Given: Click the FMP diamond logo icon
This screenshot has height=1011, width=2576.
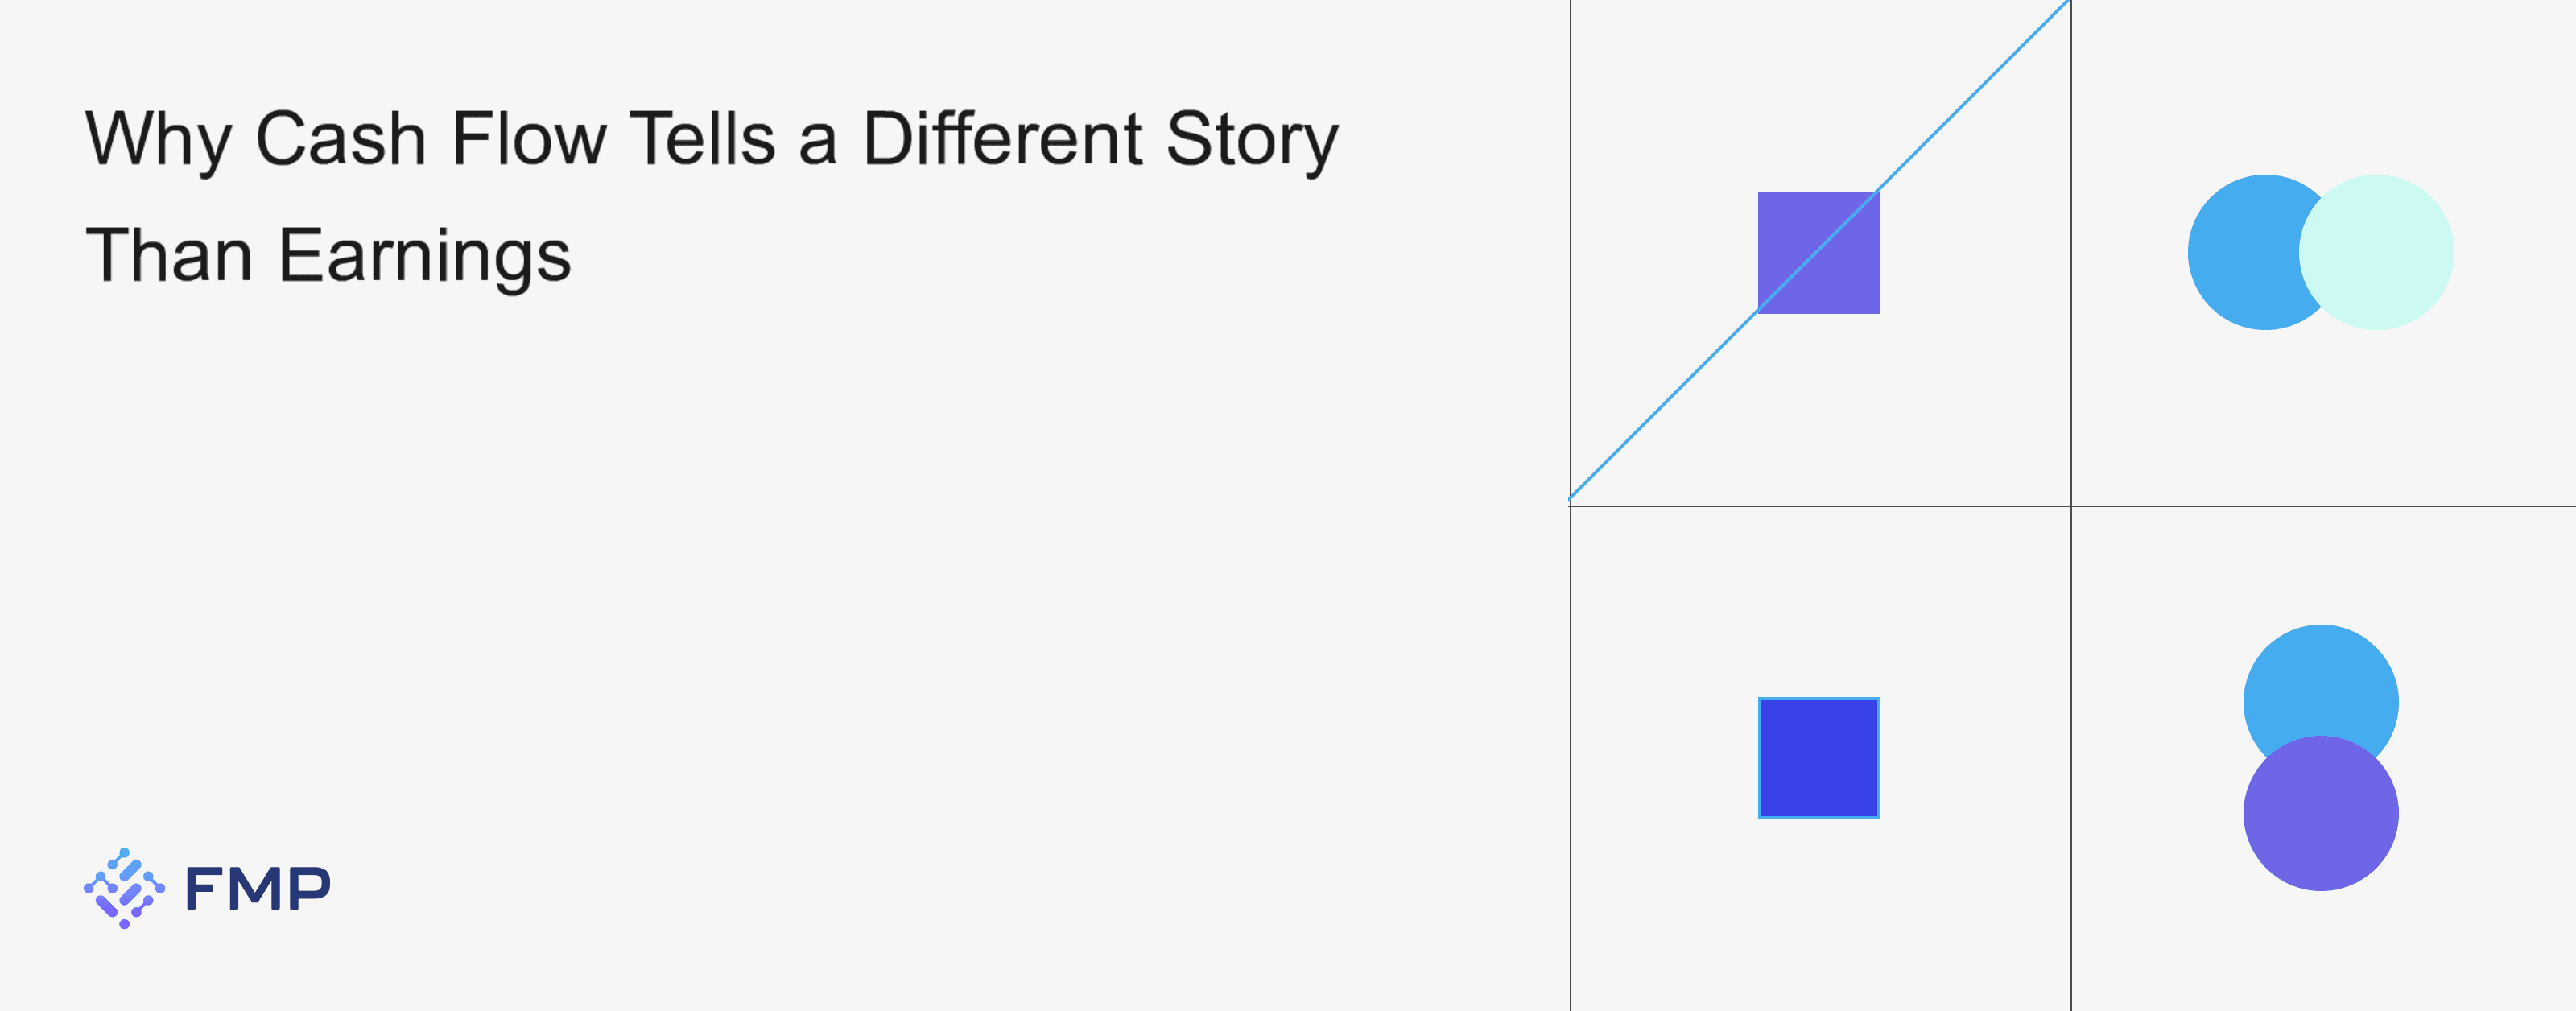Looking at the screenshot, I should (124, 888).
